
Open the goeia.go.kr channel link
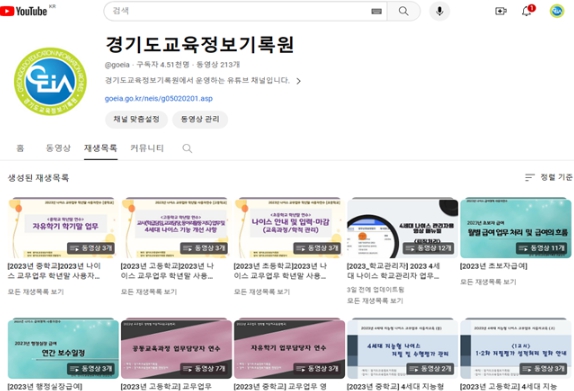coord(159,98)
